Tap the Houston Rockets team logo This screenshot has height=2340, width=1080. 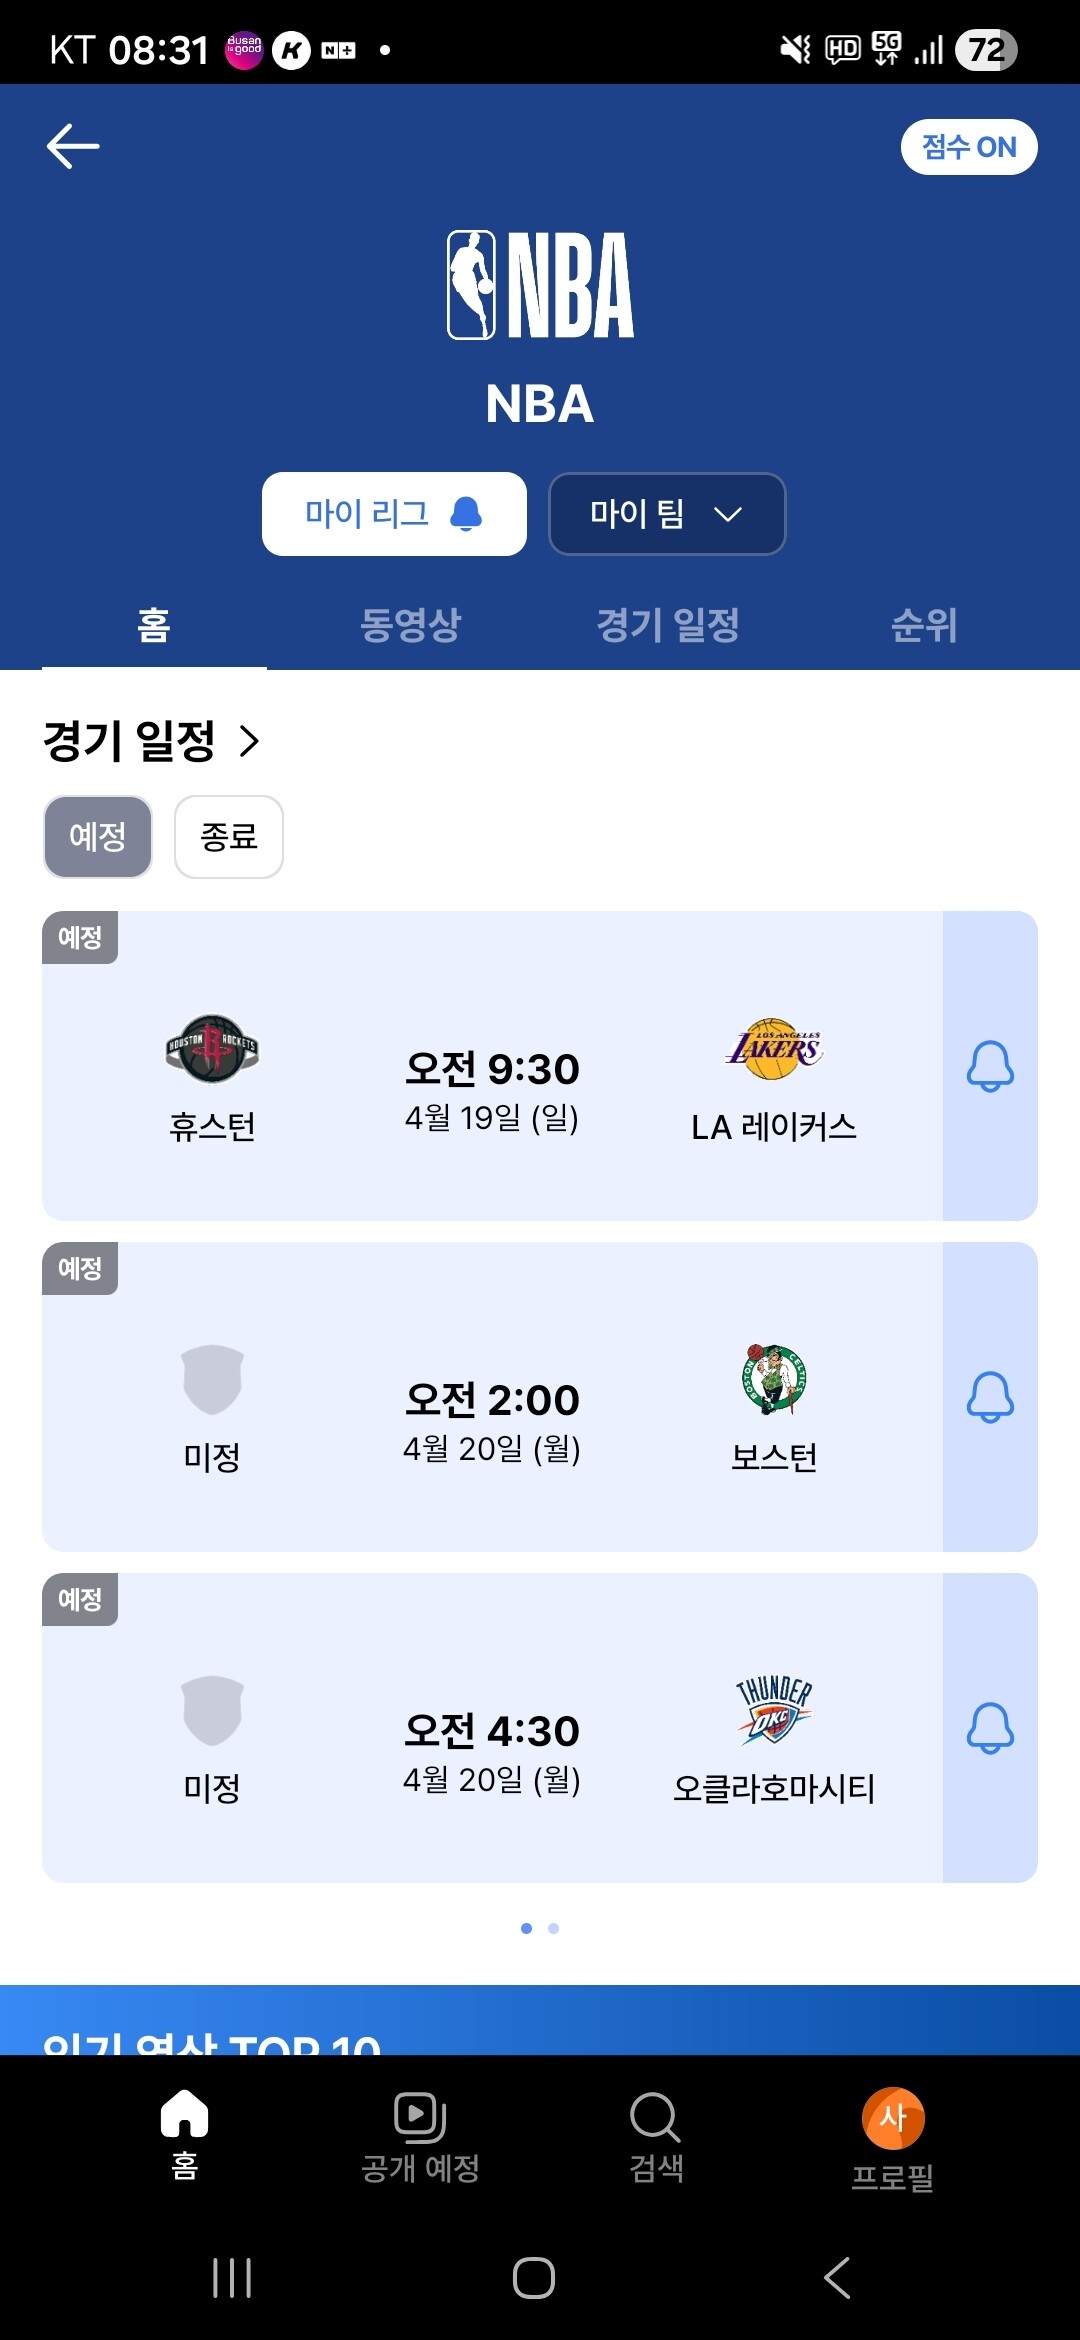coord(212,1049)
